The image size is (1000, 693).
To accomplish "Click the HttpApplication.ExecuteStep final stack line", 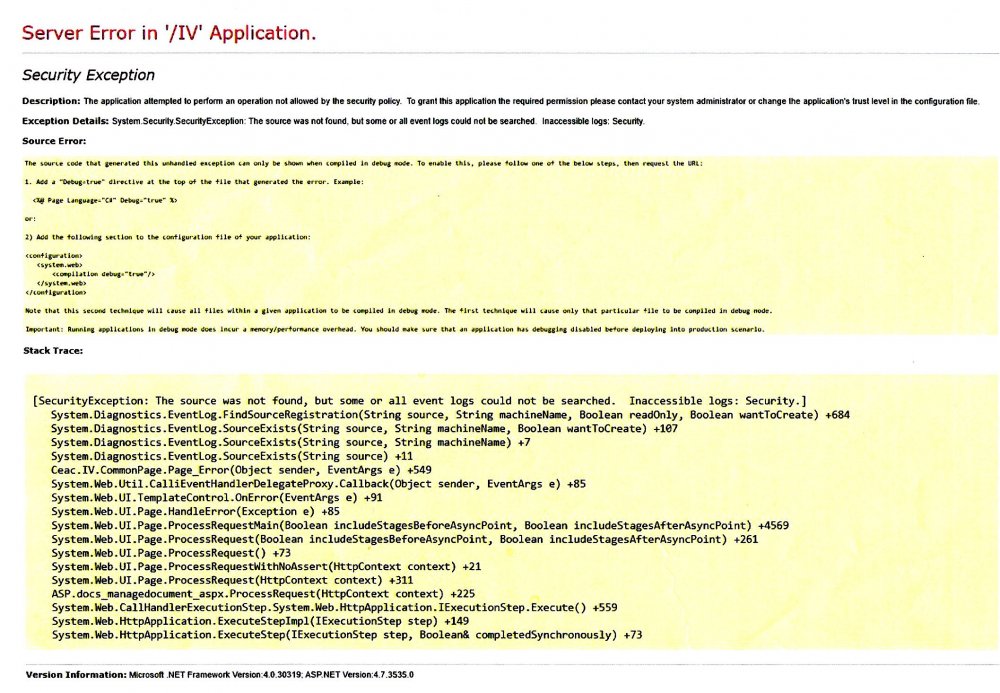I will pos(346,635).
